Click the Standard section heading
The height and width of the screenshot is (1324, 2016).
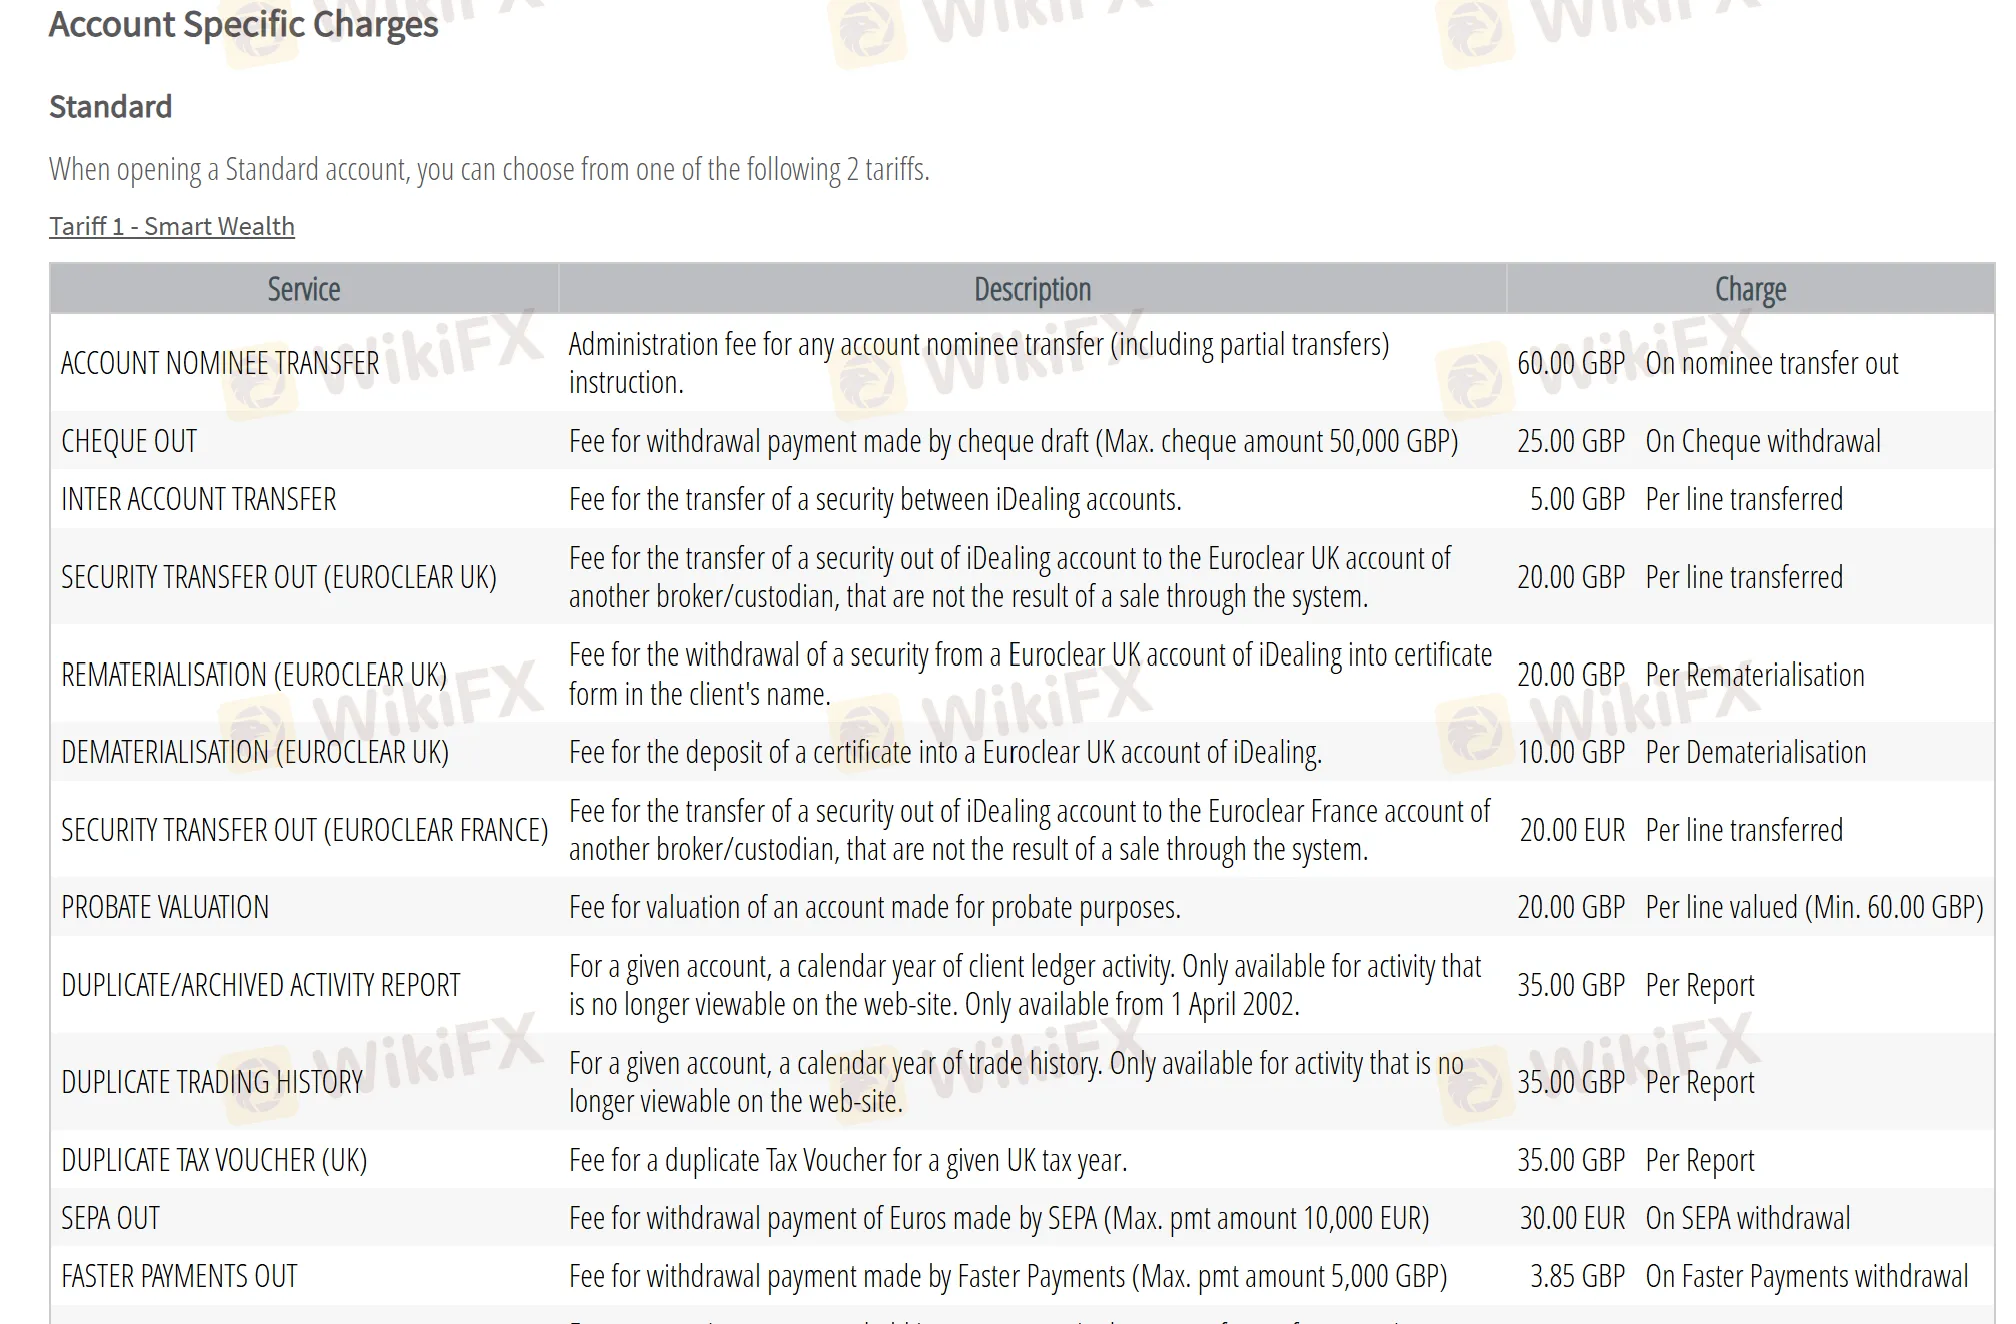[111, 107]
